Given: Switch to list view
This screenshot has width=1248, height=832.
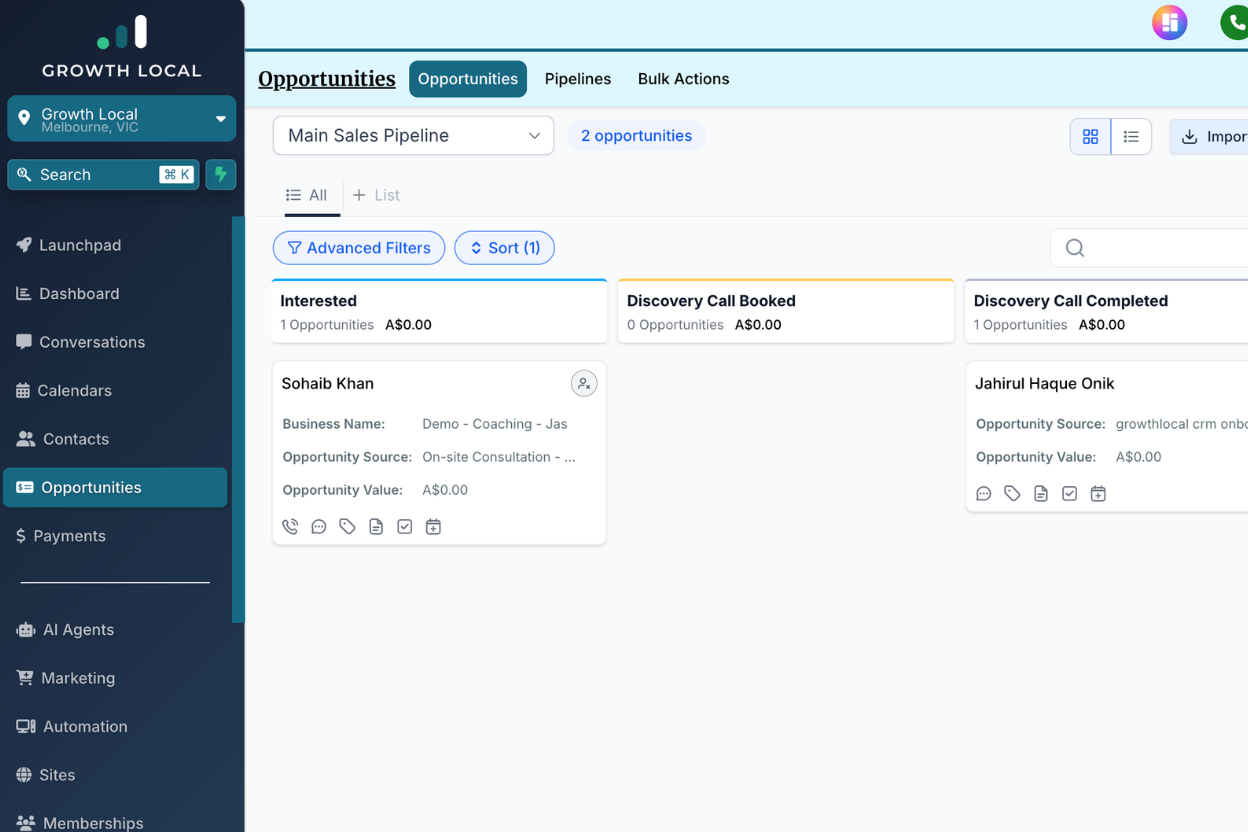Looking at the screenshot, I should coord(1131,137).
